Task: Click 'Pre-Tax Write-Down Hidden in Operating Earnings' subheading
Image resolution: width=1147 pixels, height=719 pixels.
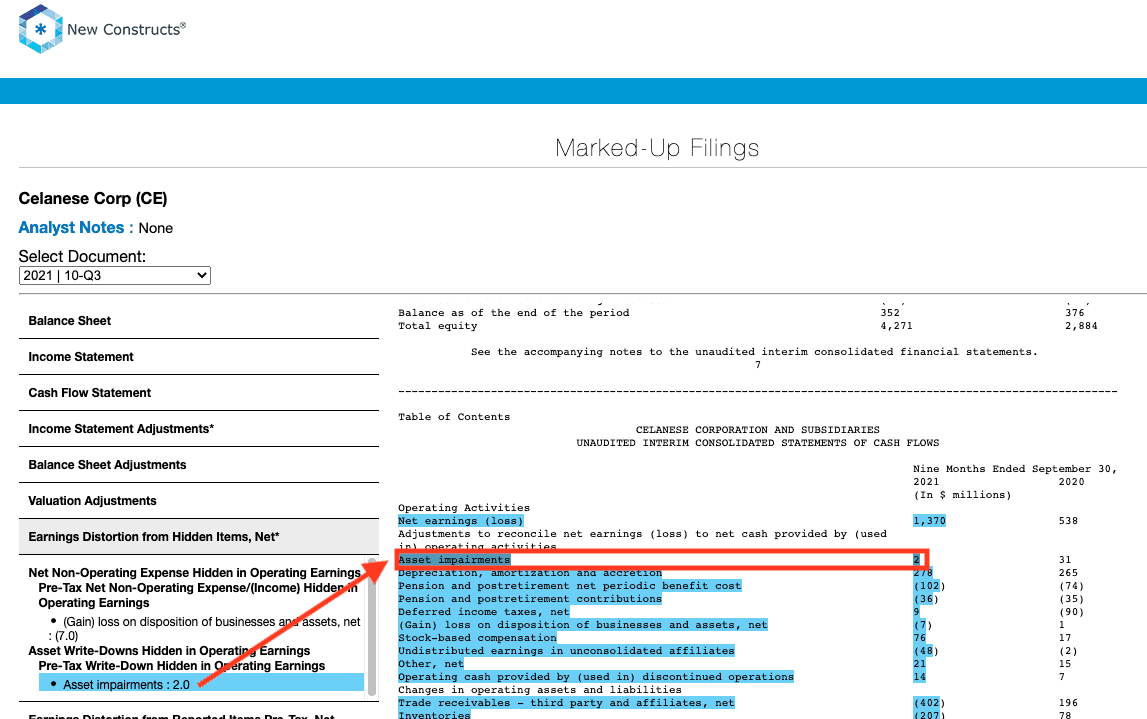Action: click(181, 666)
